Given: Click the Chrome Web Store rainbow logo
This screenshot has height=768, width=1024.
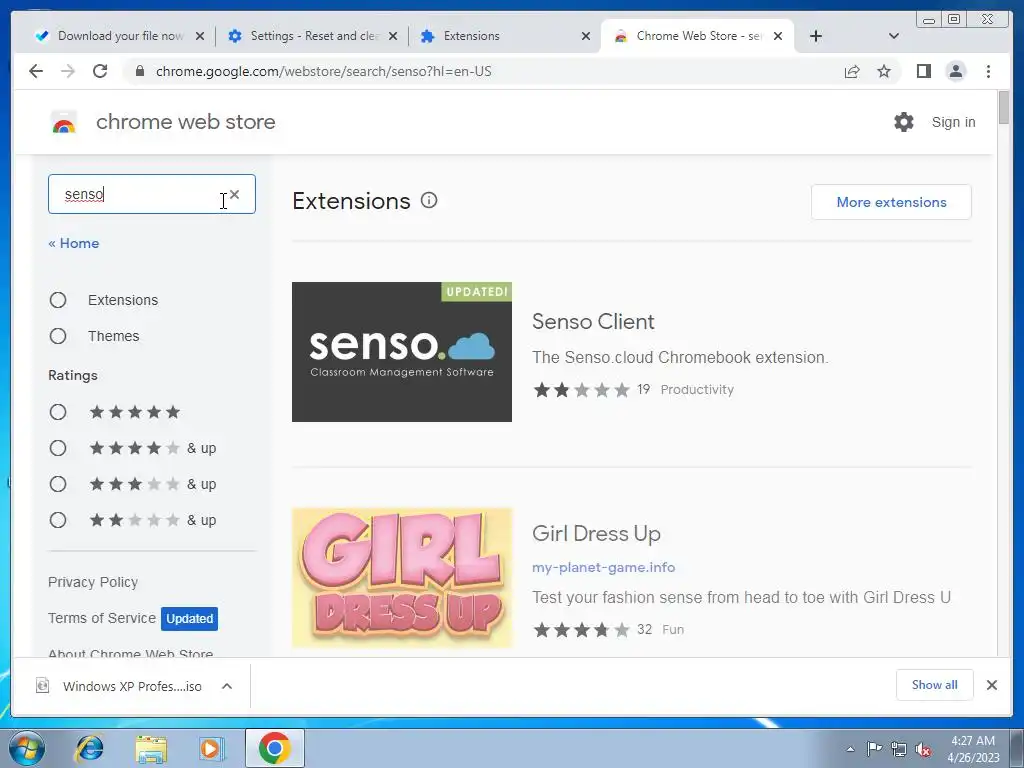Looking at the screenshot, I should (x=64, y=122).
